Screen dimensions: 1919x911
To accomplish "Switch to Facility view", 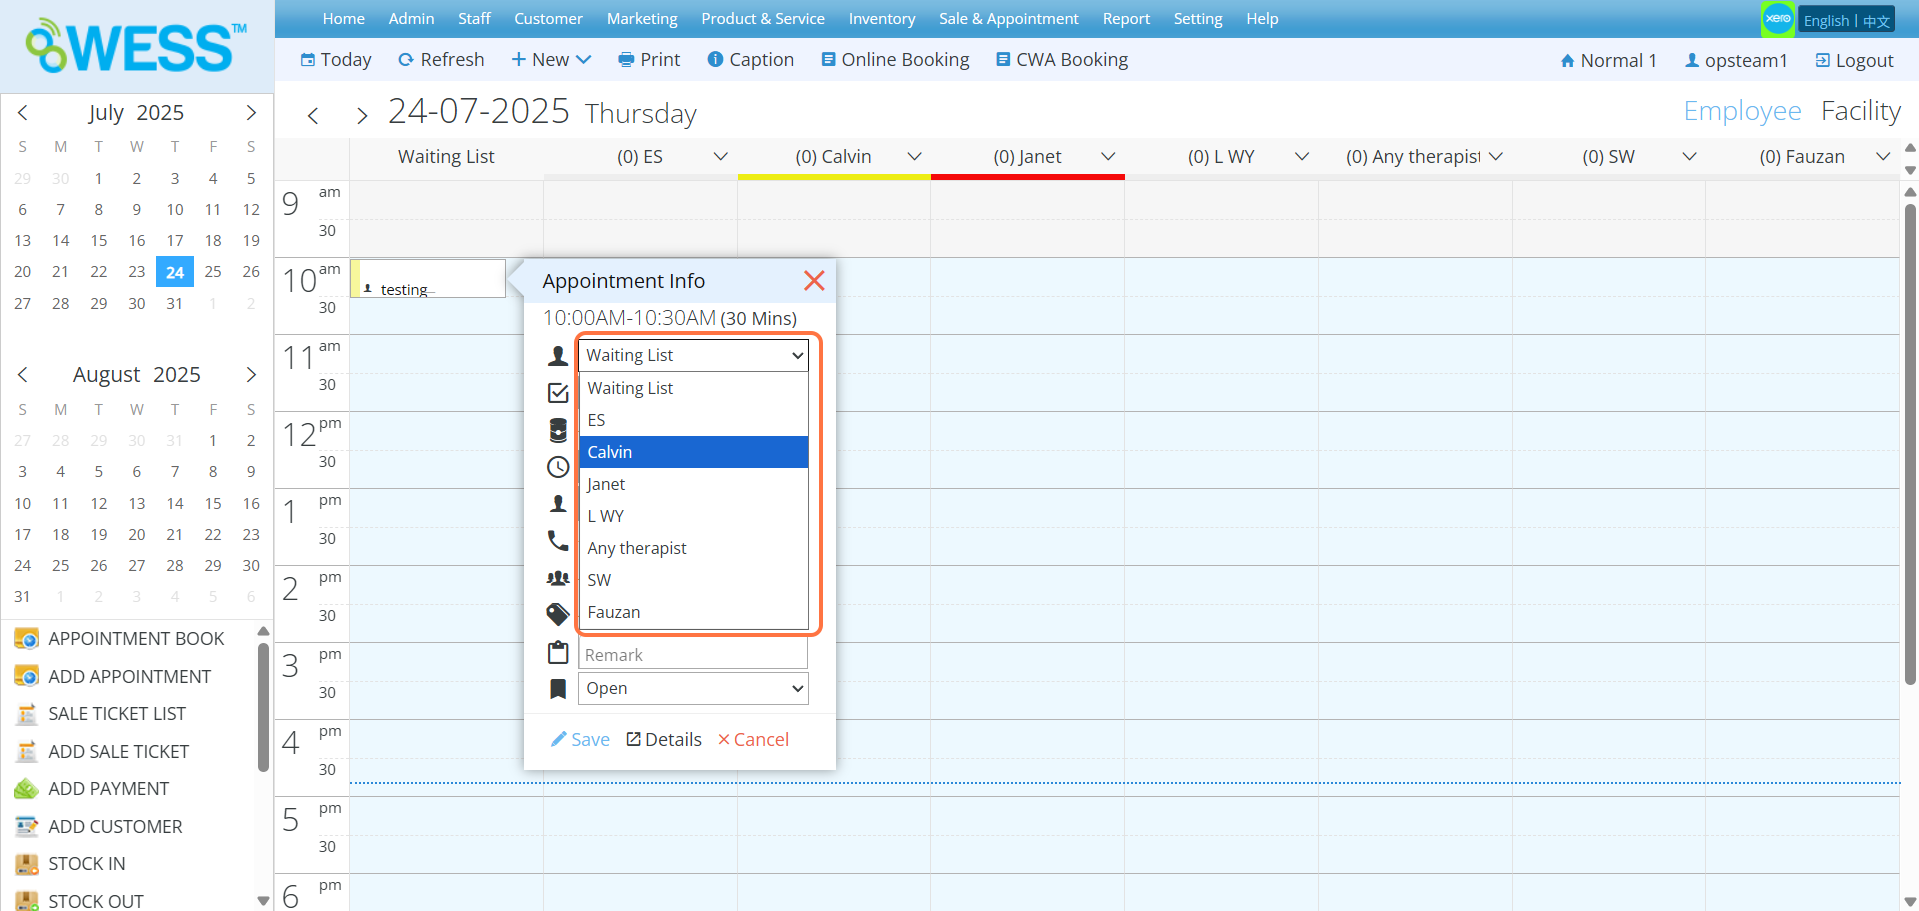I will (x=1860, y=111).
